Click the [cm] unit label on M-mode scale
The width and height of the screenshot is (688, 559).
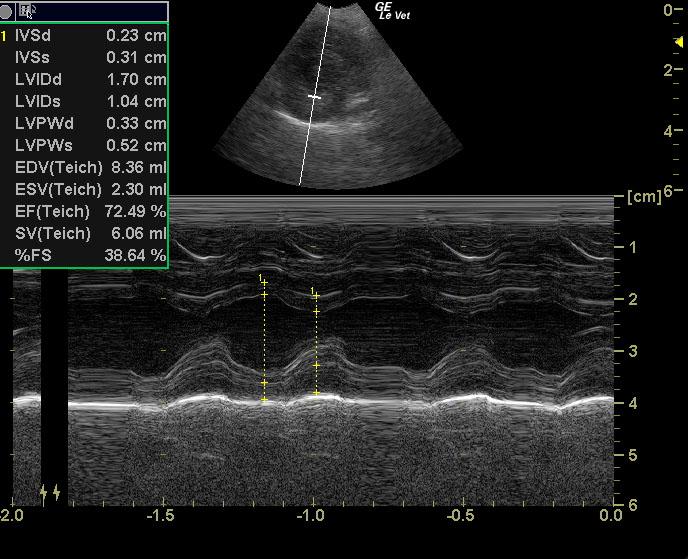pos(644,196)
